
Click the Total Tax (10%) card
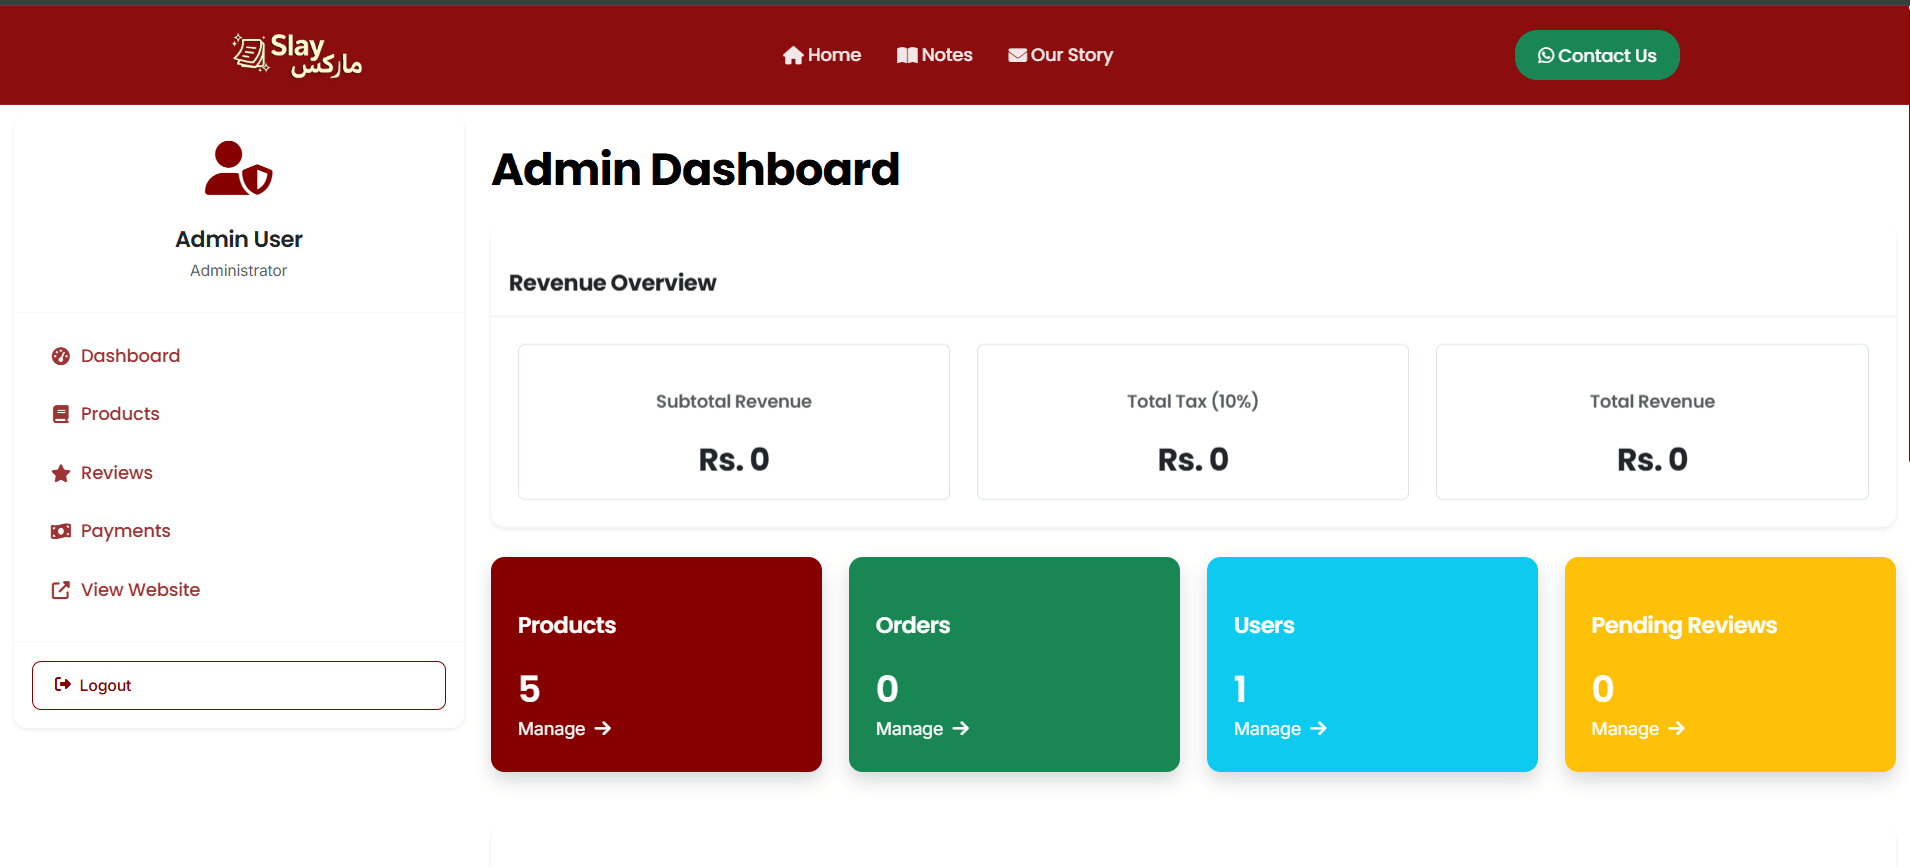coord(1193,422)
